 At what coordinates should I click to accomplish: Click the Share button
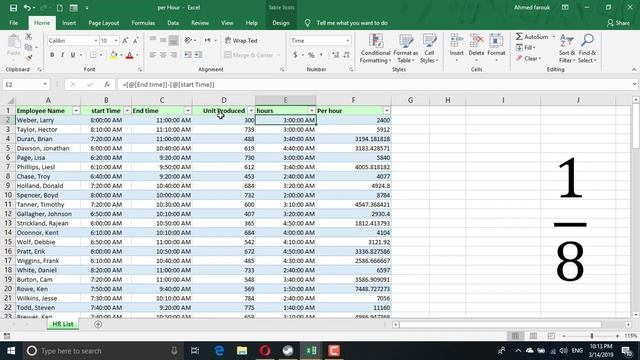click(x=618, y=23)
